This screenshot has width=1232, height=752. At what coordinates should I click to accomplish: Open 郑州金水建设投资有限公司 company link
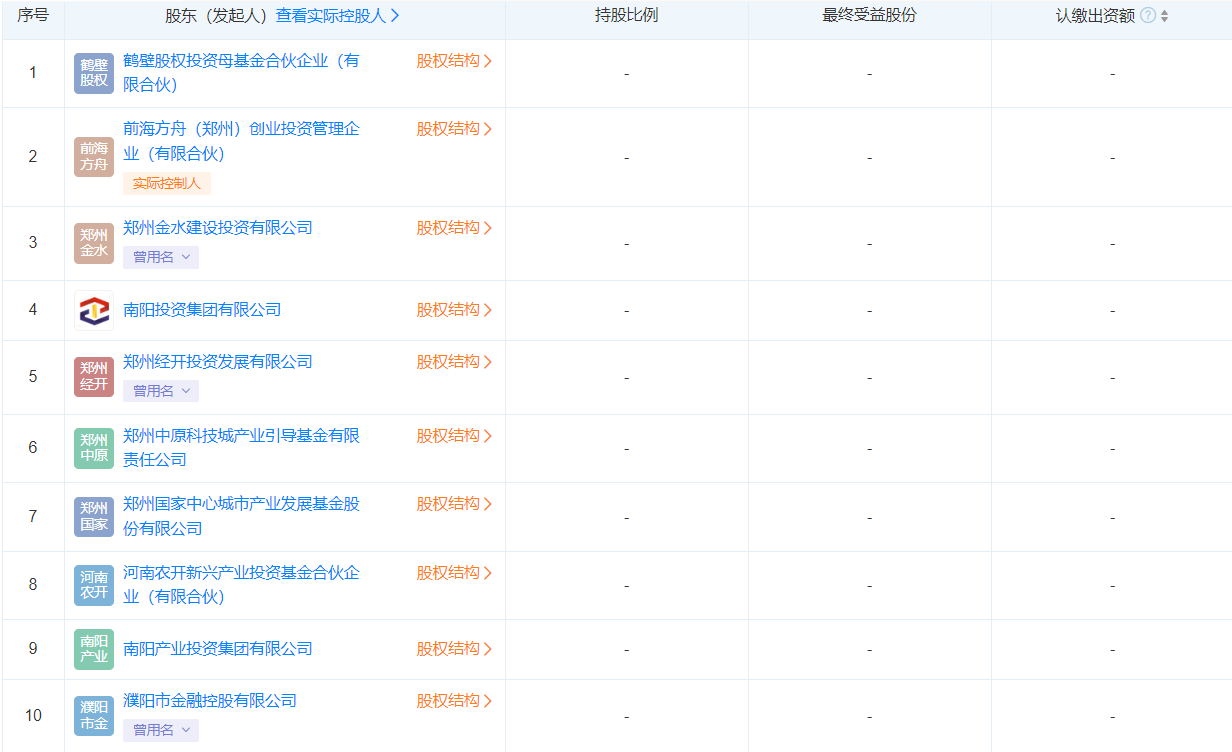pyautogui.click(x=218, y=228)
